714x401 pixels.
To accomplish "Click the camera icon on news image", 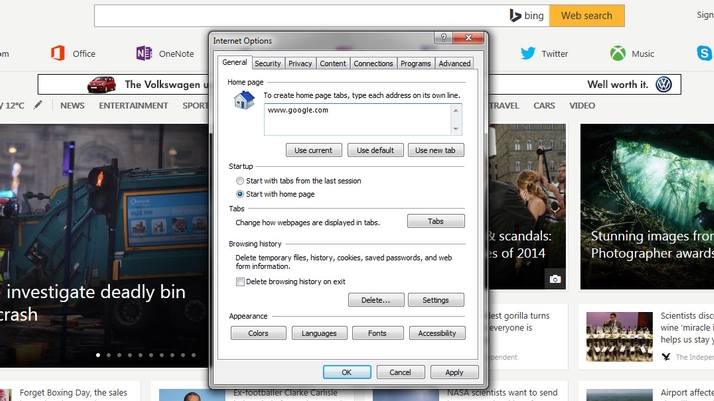I will tap(555, 279).
